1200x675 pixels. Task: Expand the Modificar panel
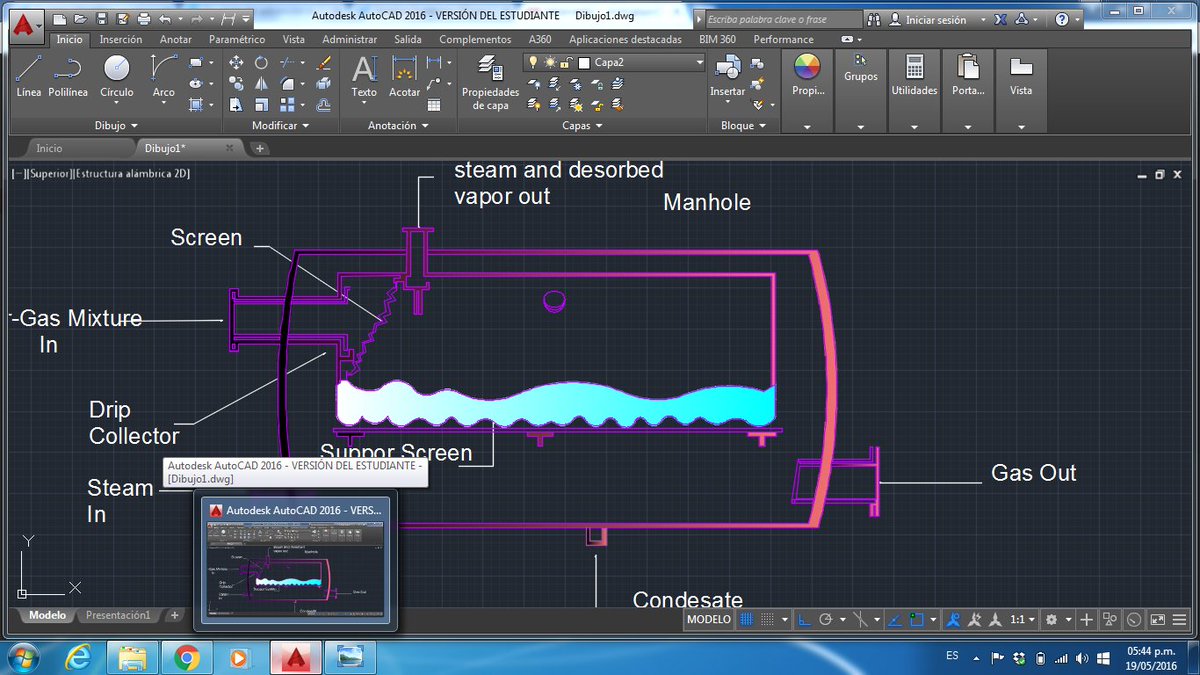(280, 126)
